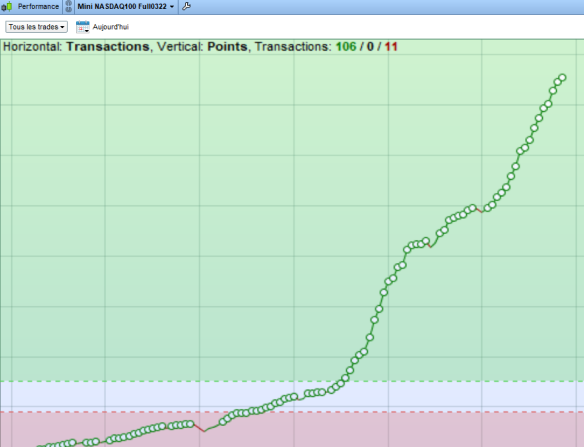Click the red losing count 11
Screen dimensions: 584x447
pyautogui.click(x=391, y=47)
